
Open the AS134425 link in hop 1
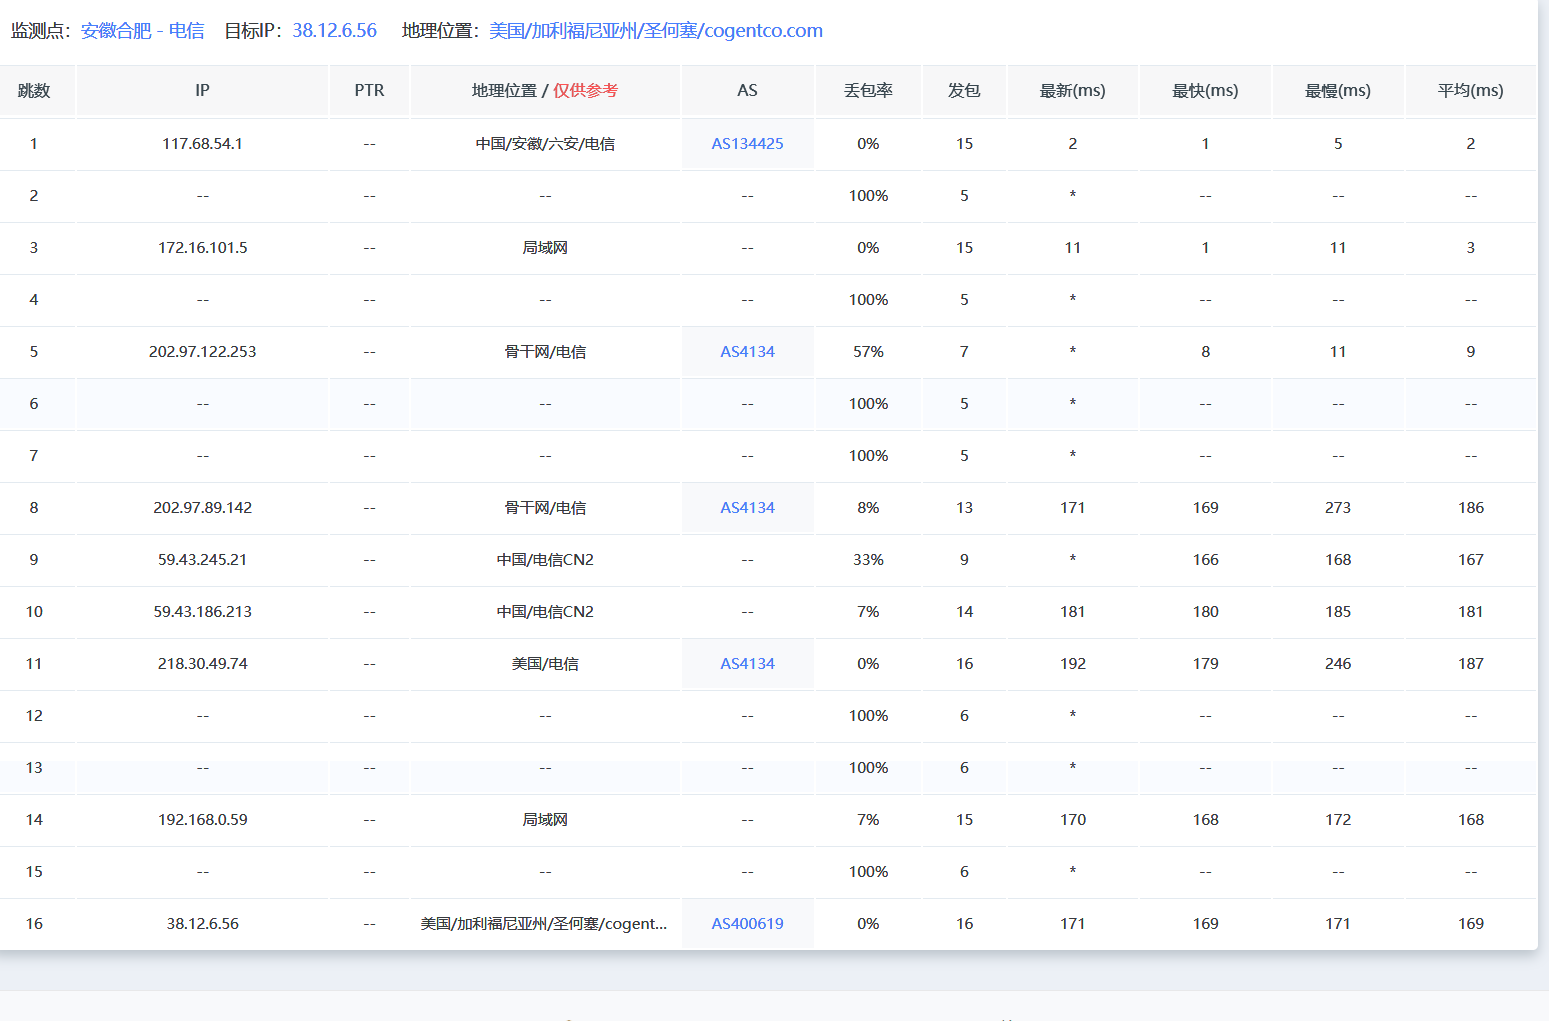click(747, 144)
